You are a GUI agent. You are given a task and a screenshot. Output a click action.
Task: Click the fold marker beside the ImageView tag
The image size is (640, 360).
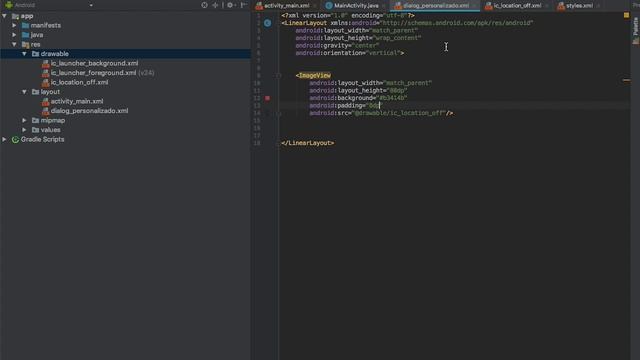tap(278, 76)
